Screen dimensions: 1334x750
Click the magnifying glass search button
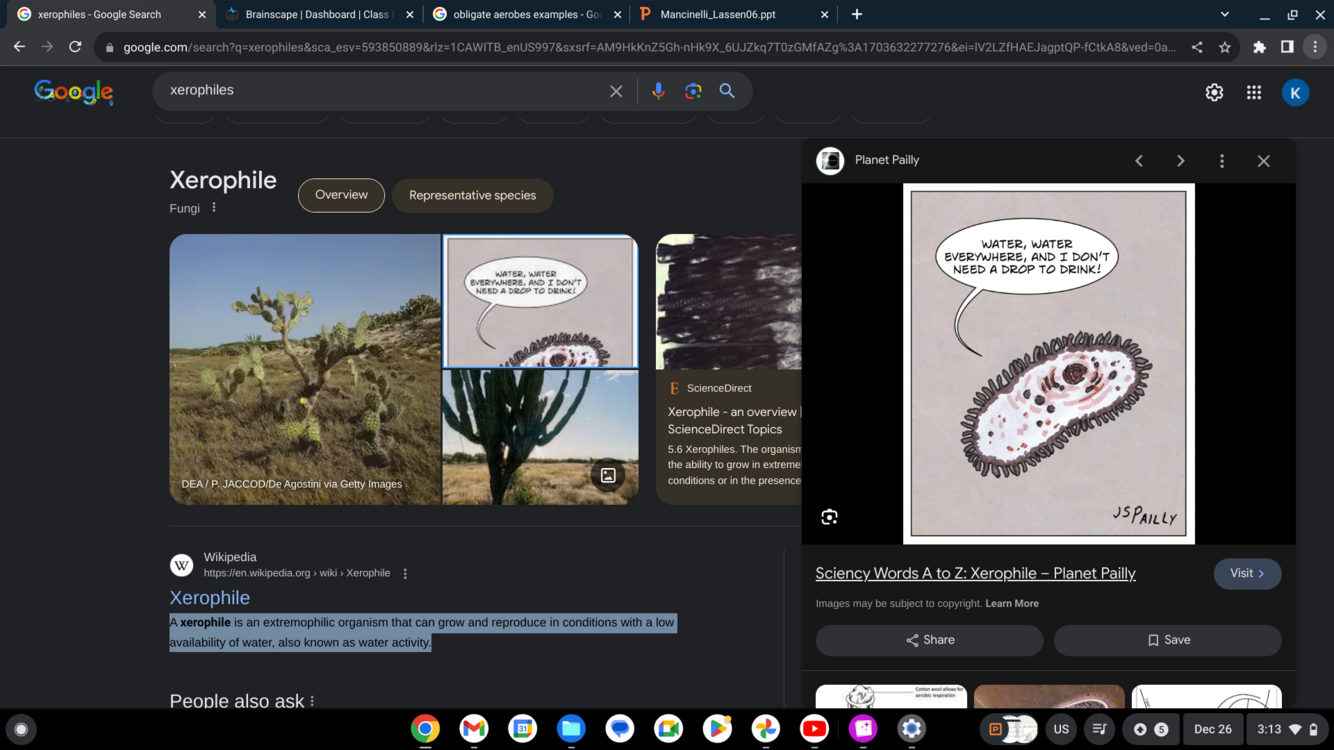727,91
